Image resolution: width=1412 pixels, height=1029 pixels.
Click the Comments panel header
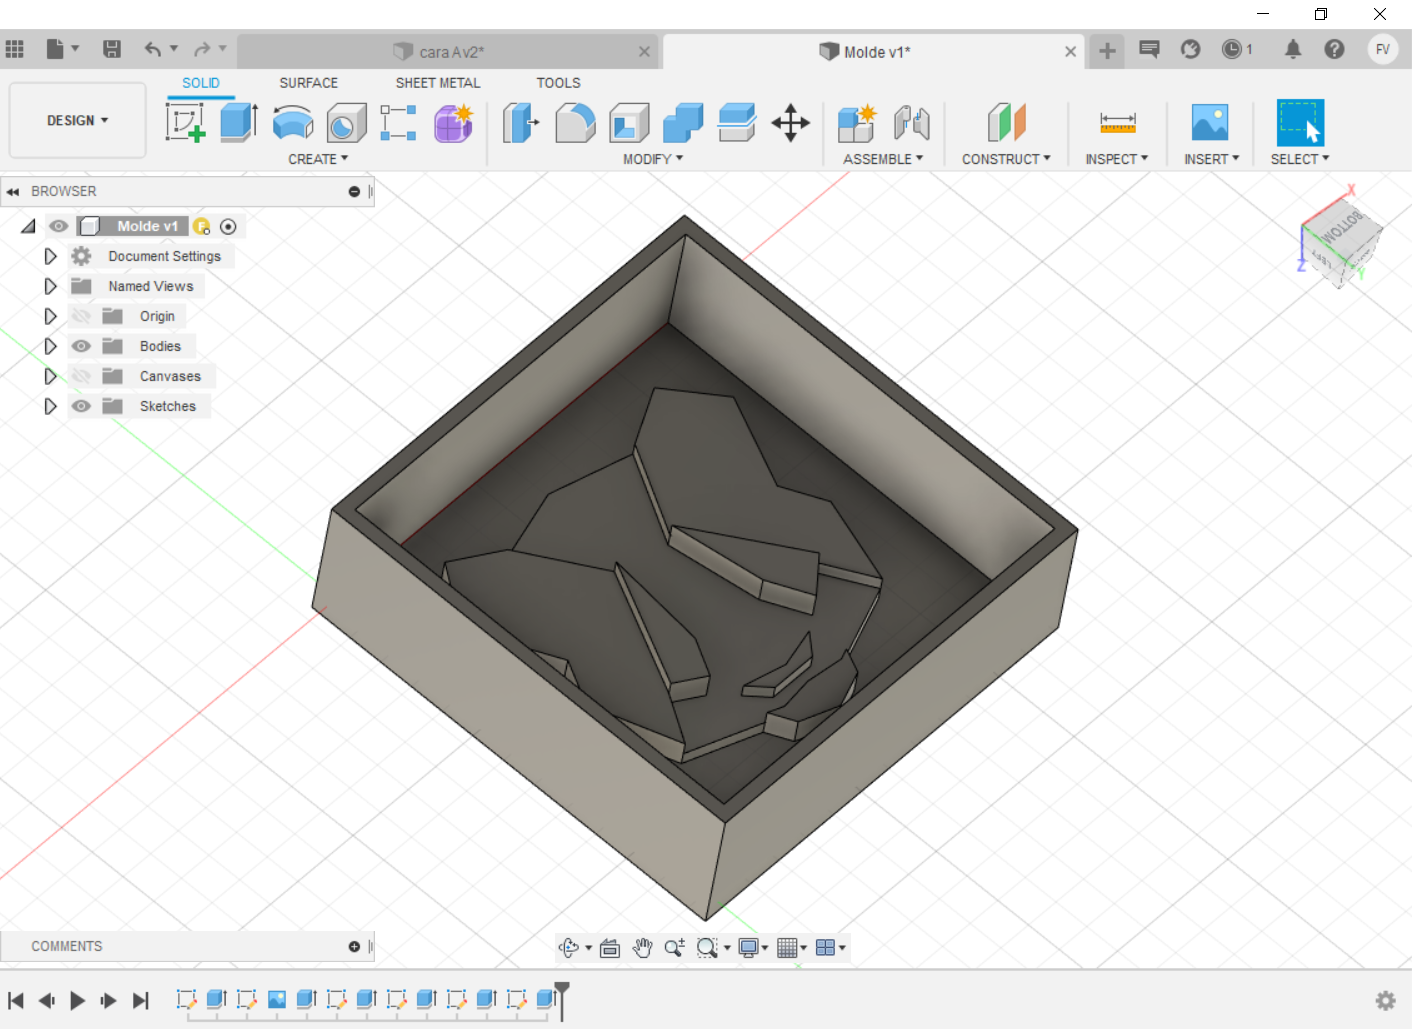point(67,946)
